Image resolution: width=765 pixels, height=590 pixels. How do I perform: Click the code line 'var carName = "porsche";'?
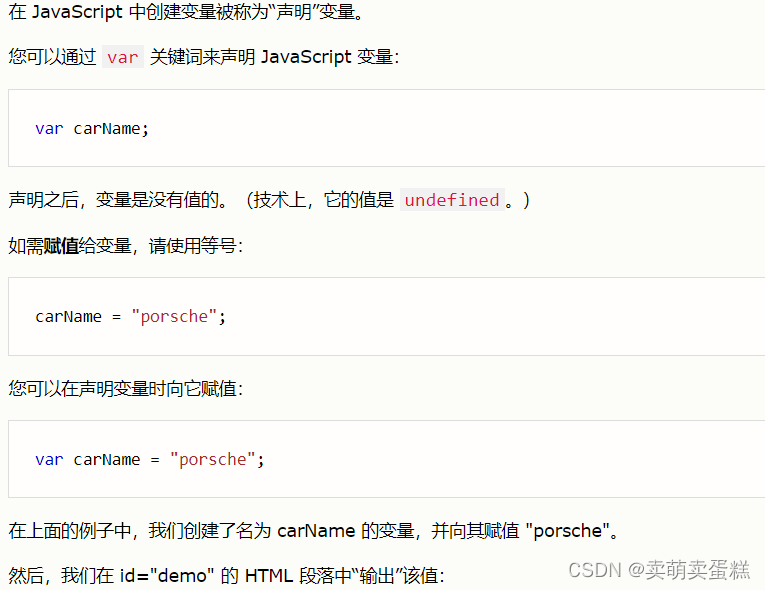click(x=150, y=459)
